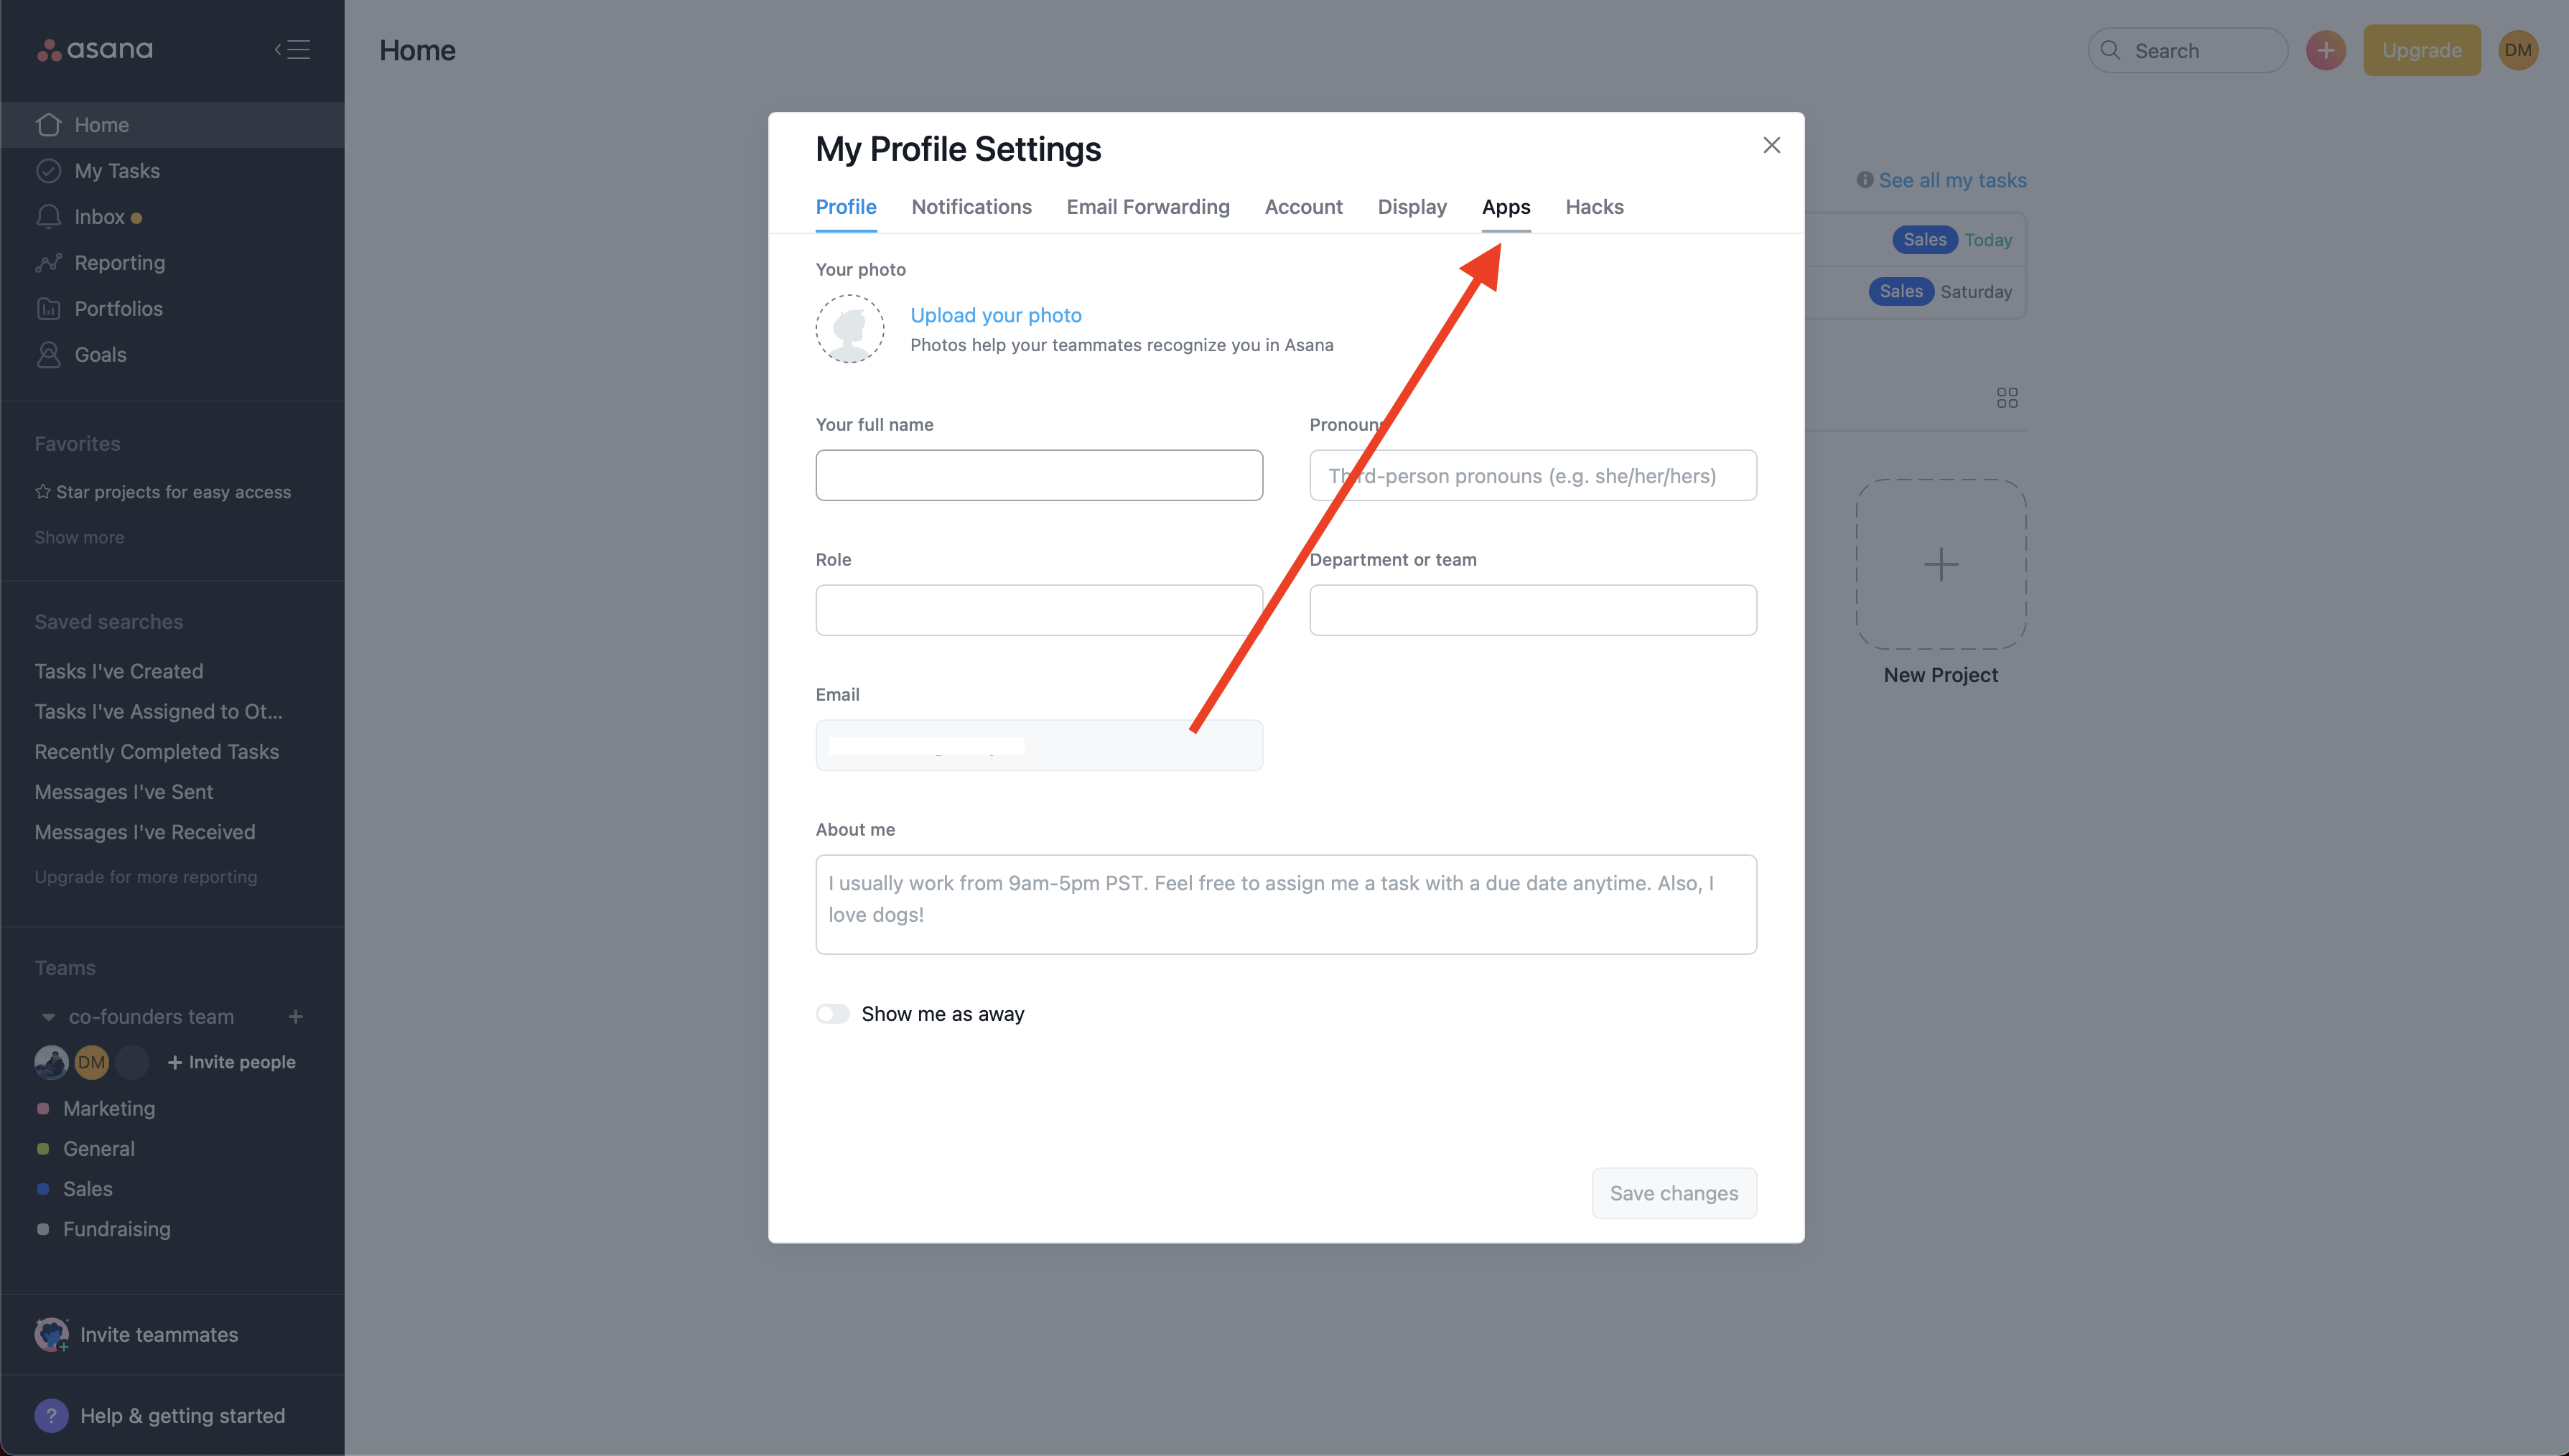Click the Your full name field

pos(1039,475)
